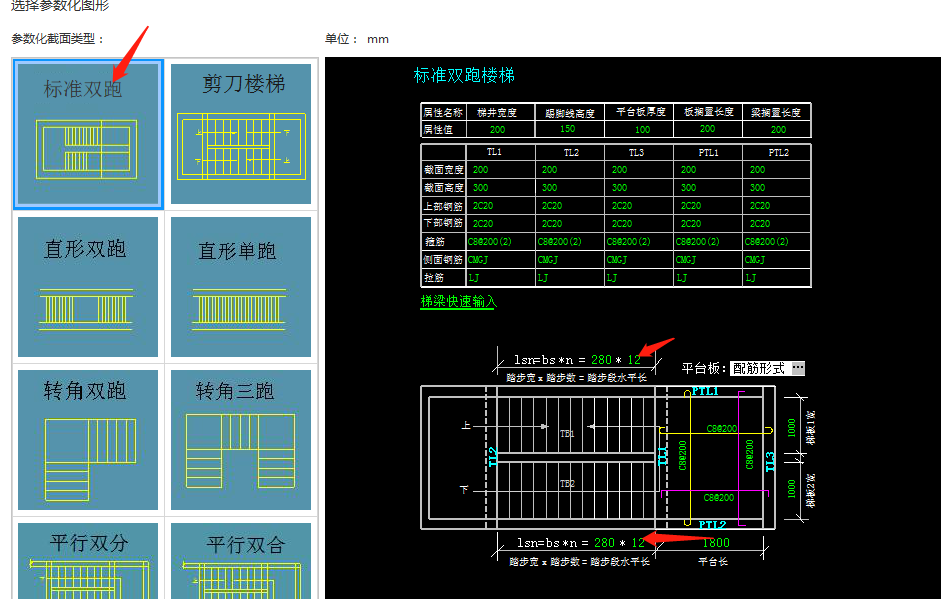Click the TB1 stair slab label
This screenshot has width=941, height=599.
[x=567, y=433]
